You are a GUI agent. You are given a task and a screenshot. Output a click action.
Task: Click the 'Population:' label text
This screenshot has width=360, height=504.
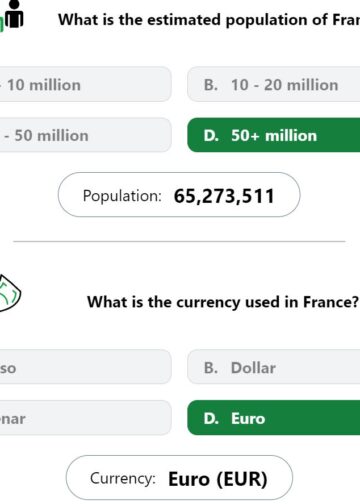click(x=122, y=196)
